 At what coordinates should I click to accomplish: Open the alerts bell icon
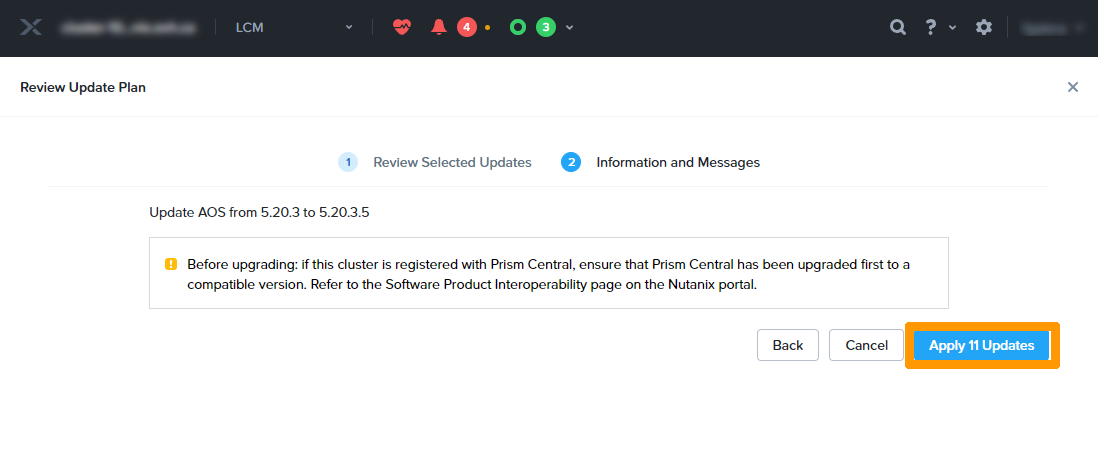click(x=438, y=27)
